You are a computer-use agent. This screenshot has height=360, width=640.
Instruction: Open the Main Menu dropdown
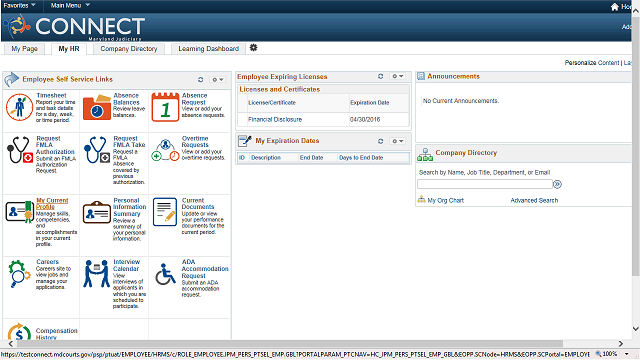point(70,5)
